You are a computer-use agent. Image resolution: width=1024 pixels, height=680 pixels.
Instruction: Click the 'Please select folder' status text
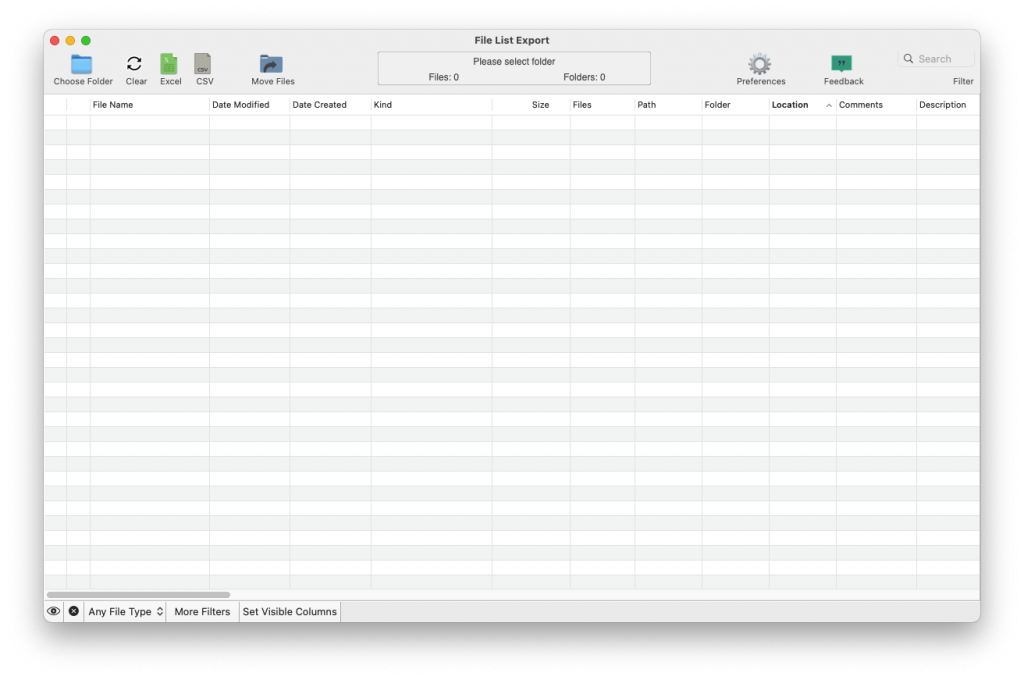coord(514,61)
